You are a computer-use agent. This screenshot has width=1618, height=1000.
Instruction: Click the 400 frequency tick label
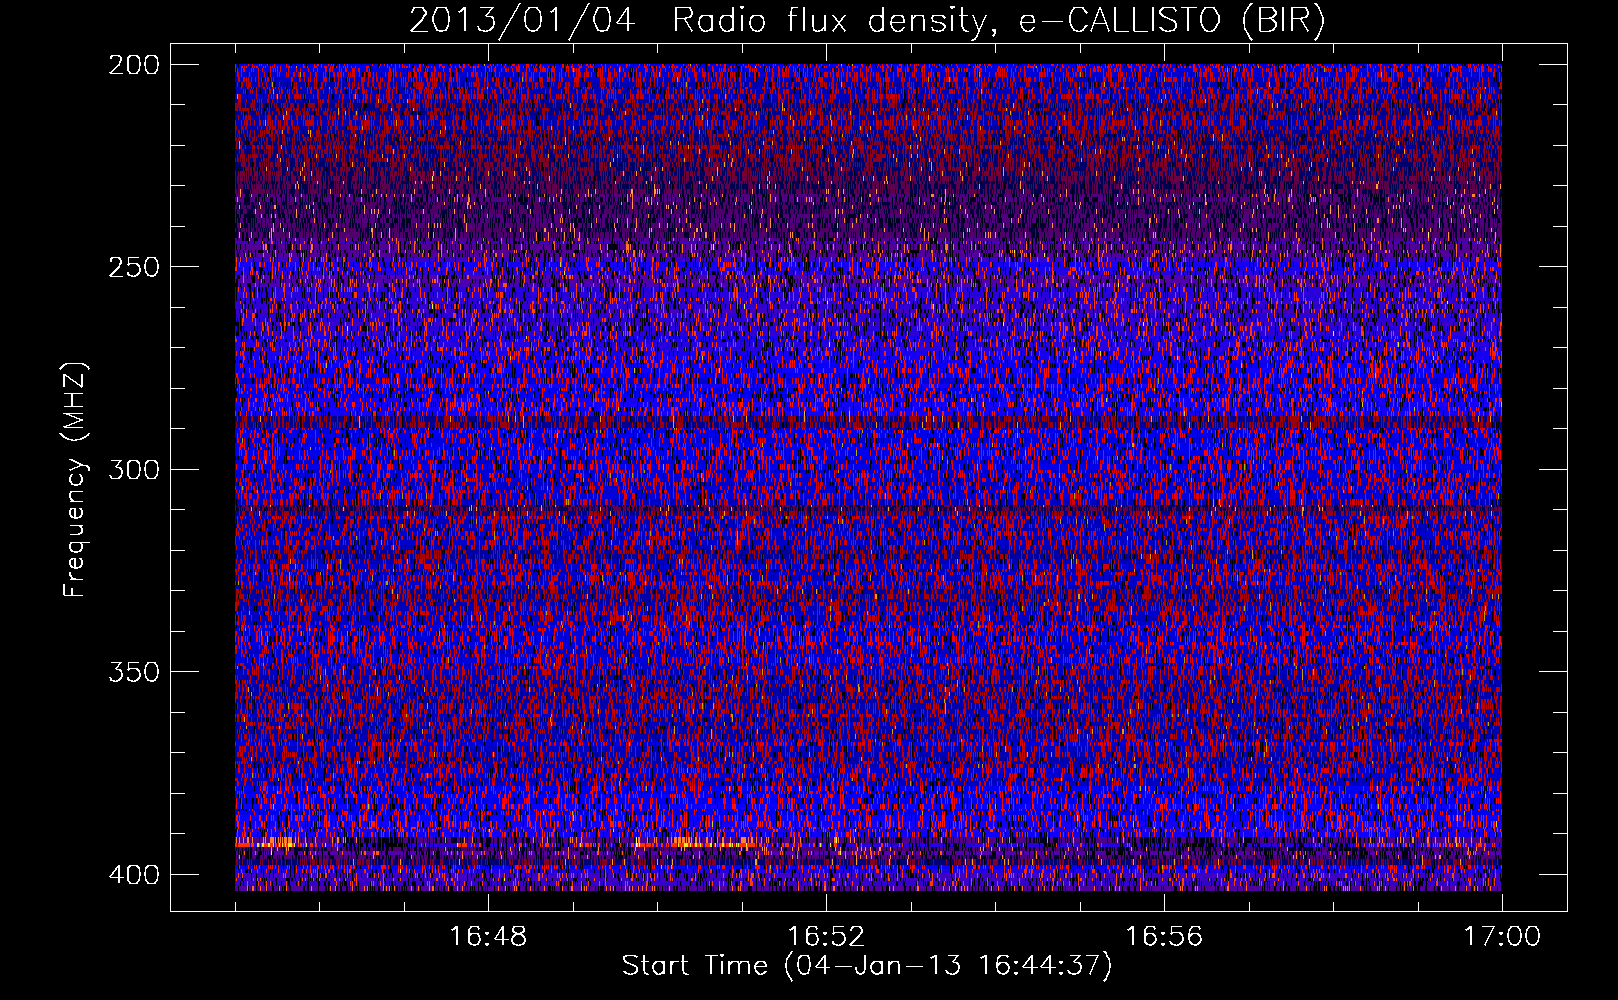click(133, 875)
